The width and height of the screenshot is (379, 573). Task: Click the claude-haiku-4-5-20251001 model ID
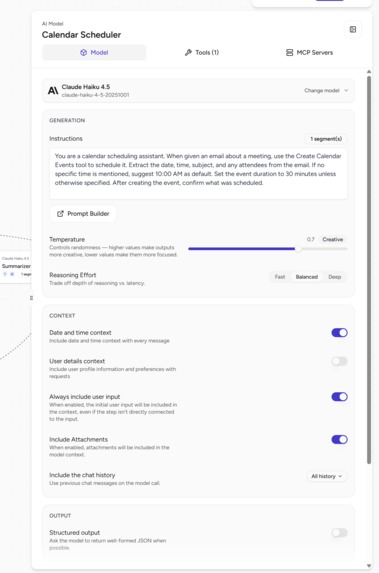point(95,95)
